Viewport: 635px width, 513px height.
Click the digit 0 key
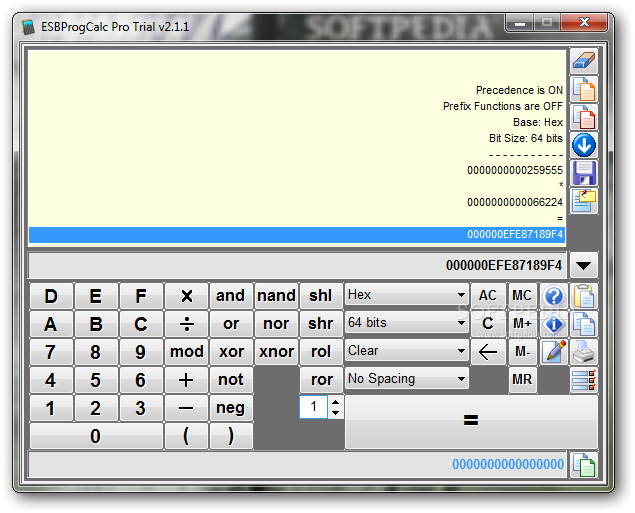coord(96,436)
